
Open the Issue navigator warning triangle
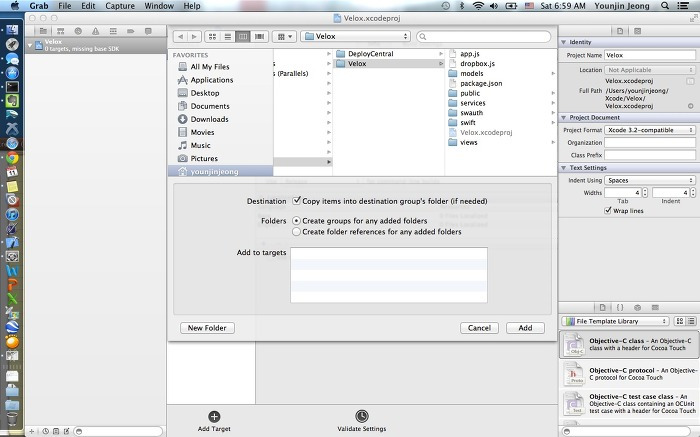tap(96, 31)
